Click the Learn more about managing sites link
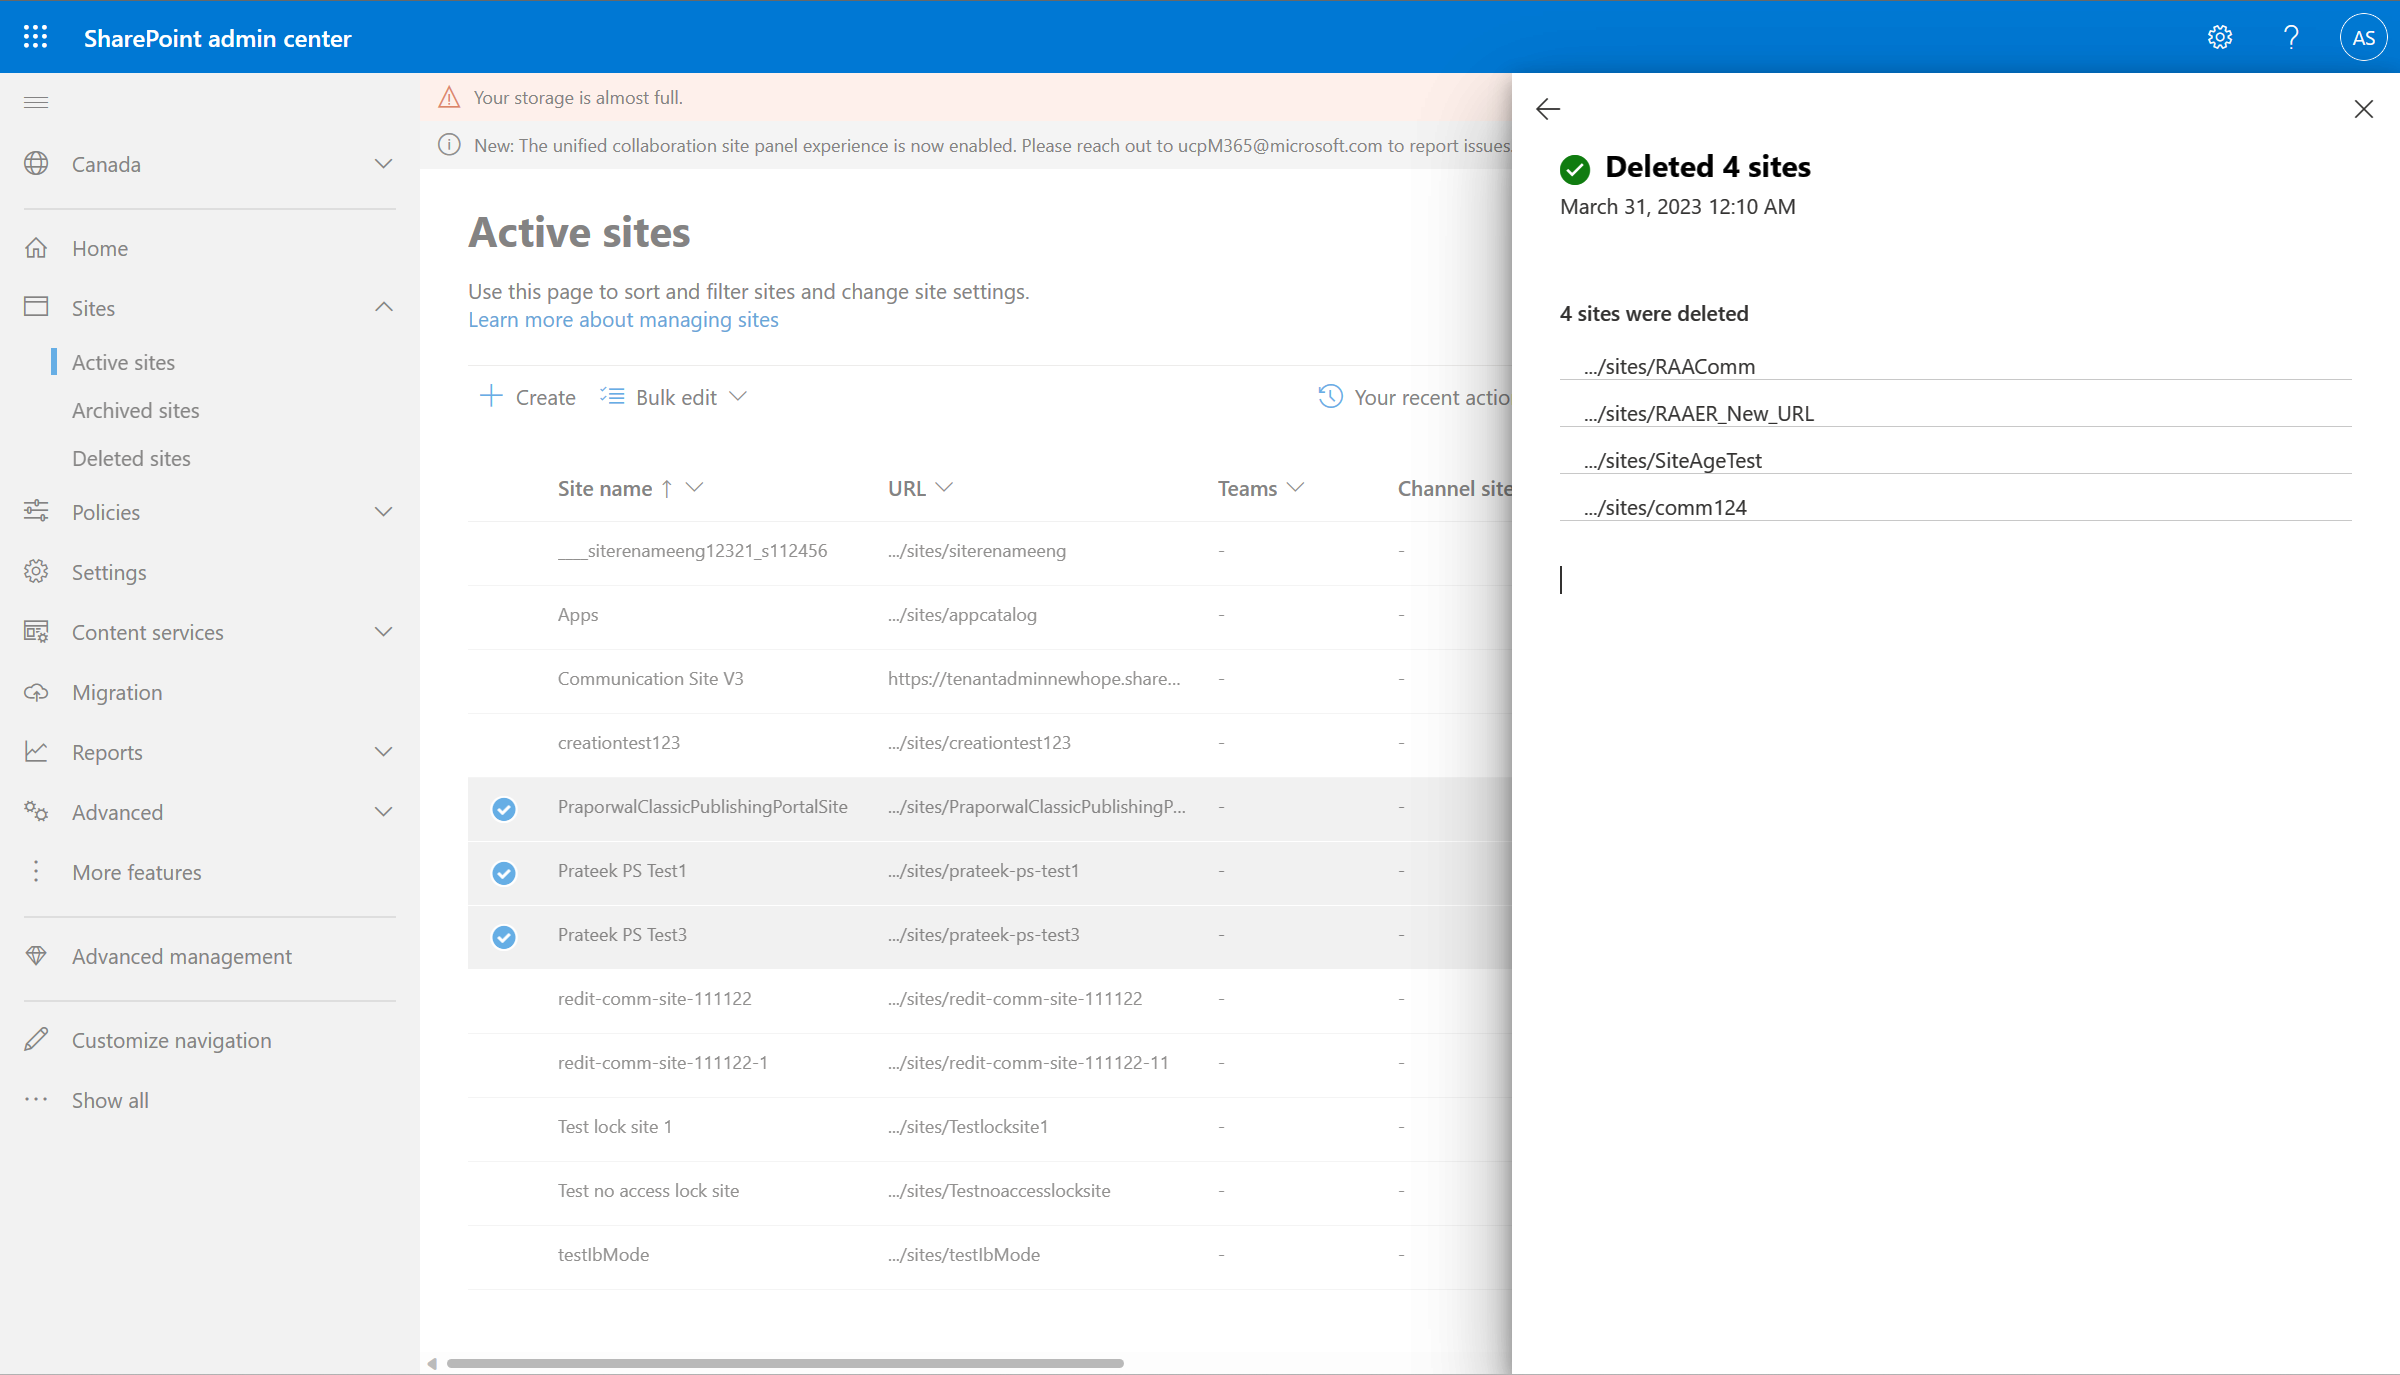The height and width of the screenshot is (1375, 2400). coord(621,318)
